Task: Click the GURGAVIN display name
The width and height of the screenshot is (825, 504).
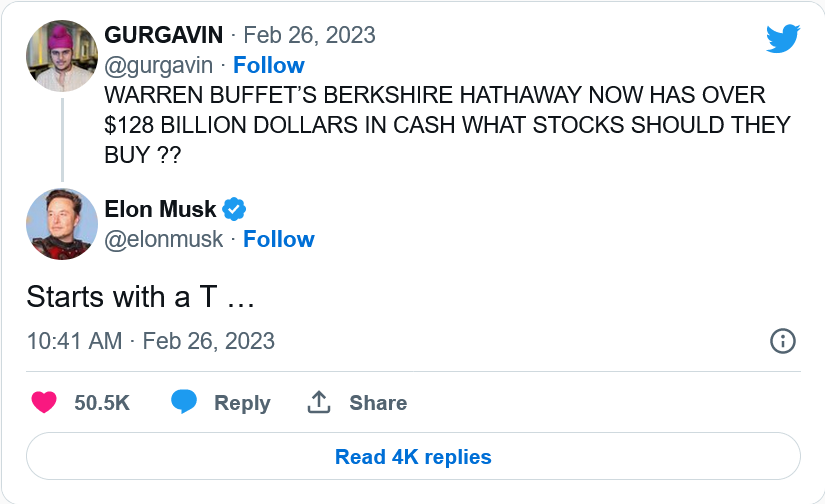Action: pos(165,35)
